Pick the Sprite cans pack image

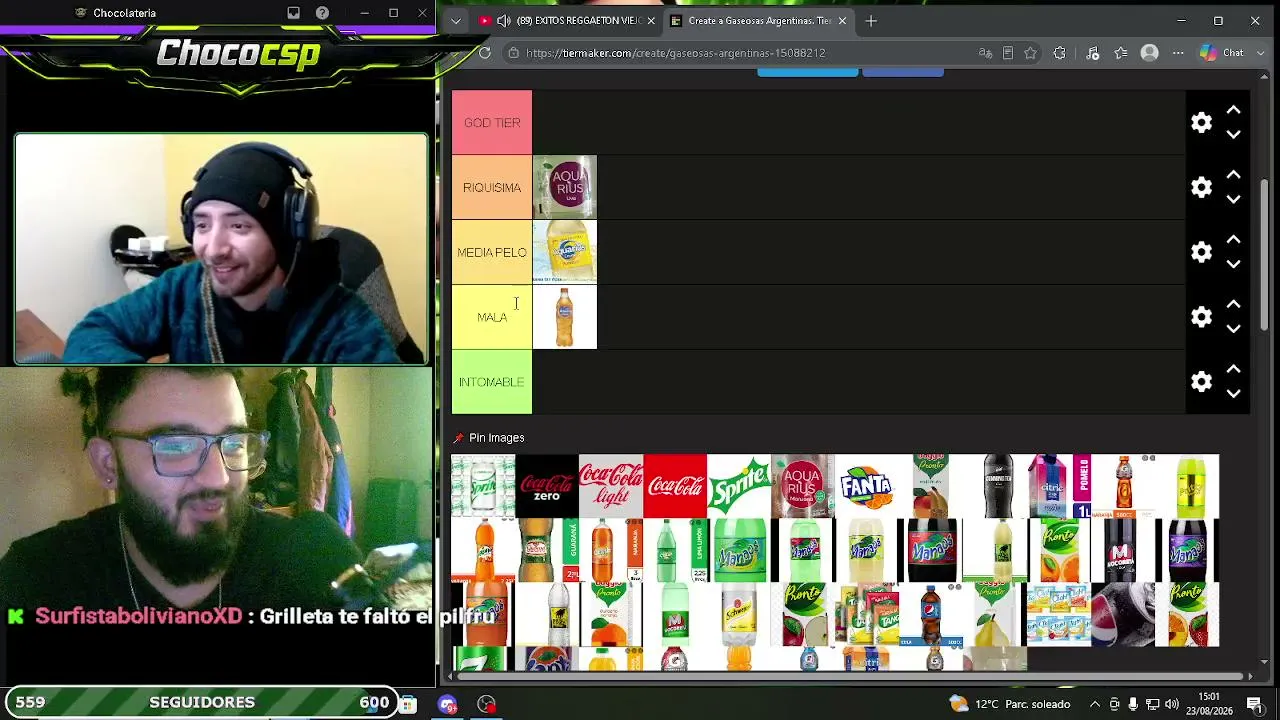tap(483, 486)
